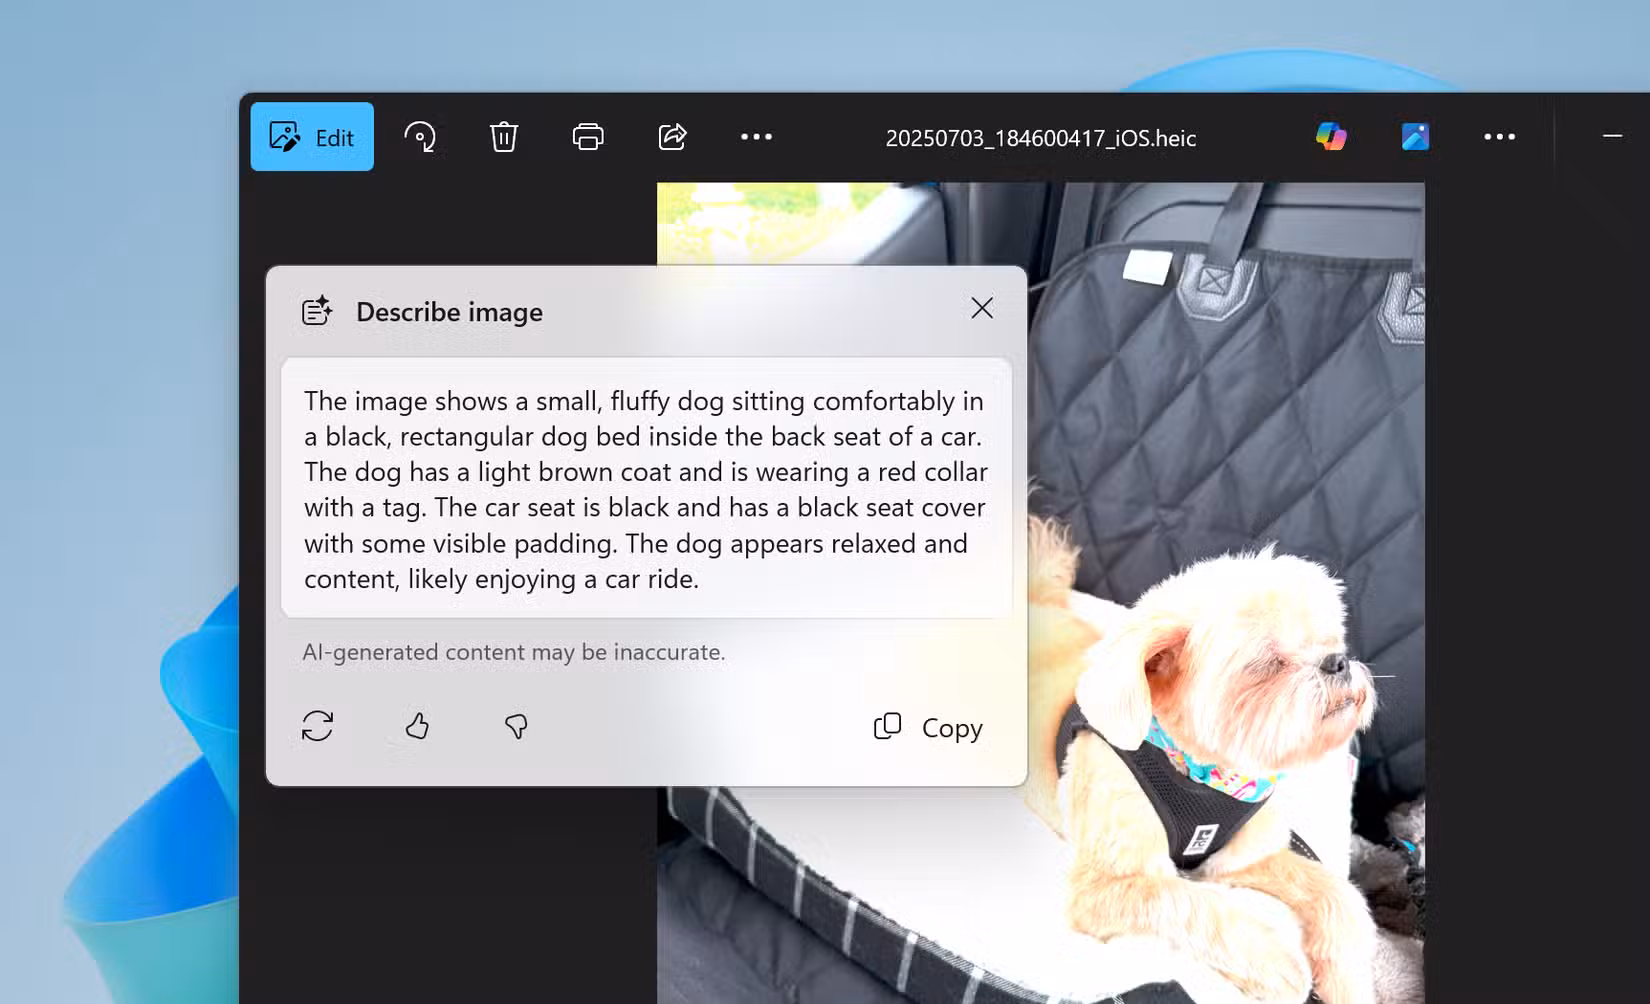Share the photo using the share icon
The image size is (1650, 1004).
pos(672,137)
